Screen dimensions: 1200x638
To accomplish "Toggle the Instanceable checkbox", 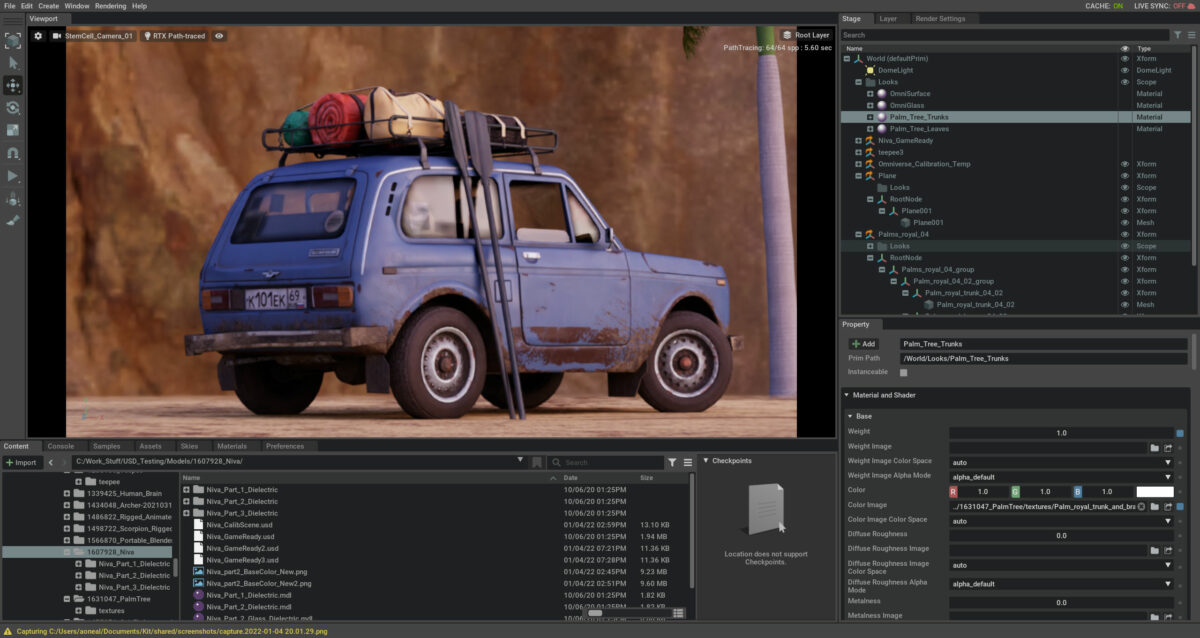I will click(x=902, y=372).
